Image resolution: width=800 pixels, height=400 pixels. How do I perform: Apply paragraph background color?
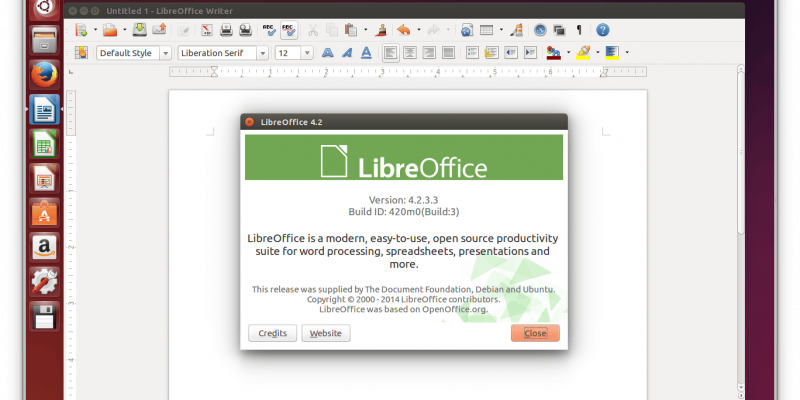(612, 53)
